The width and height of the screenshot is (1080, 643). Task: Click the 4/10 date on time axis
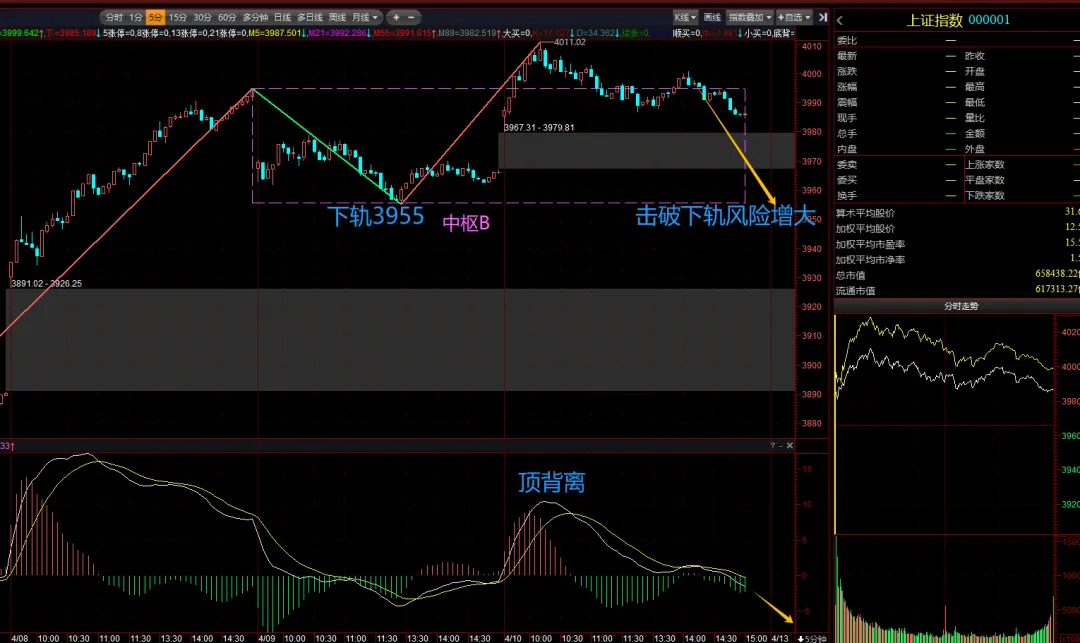512,639
